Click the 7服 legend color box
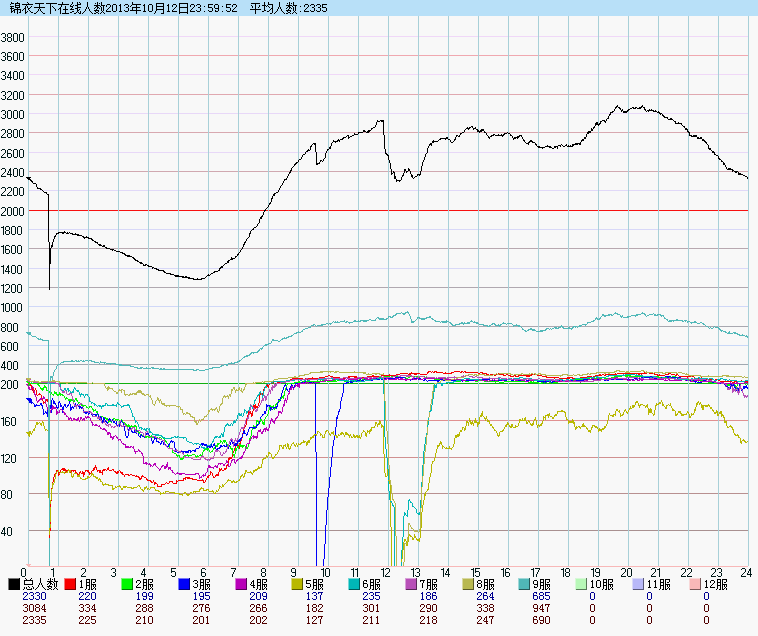 (x=413, y=583)
